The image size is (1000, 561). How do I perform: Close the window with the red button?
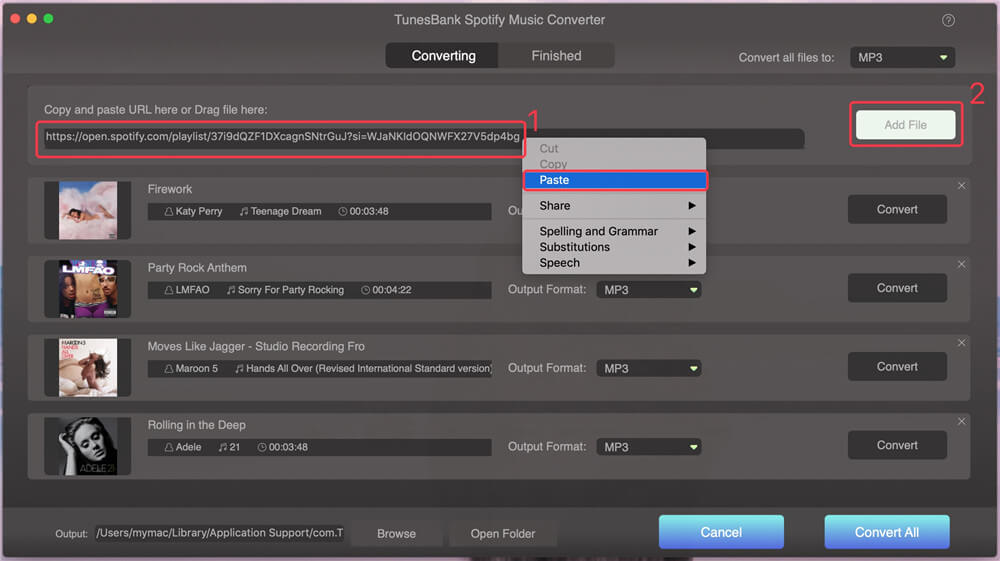[15, 18]
